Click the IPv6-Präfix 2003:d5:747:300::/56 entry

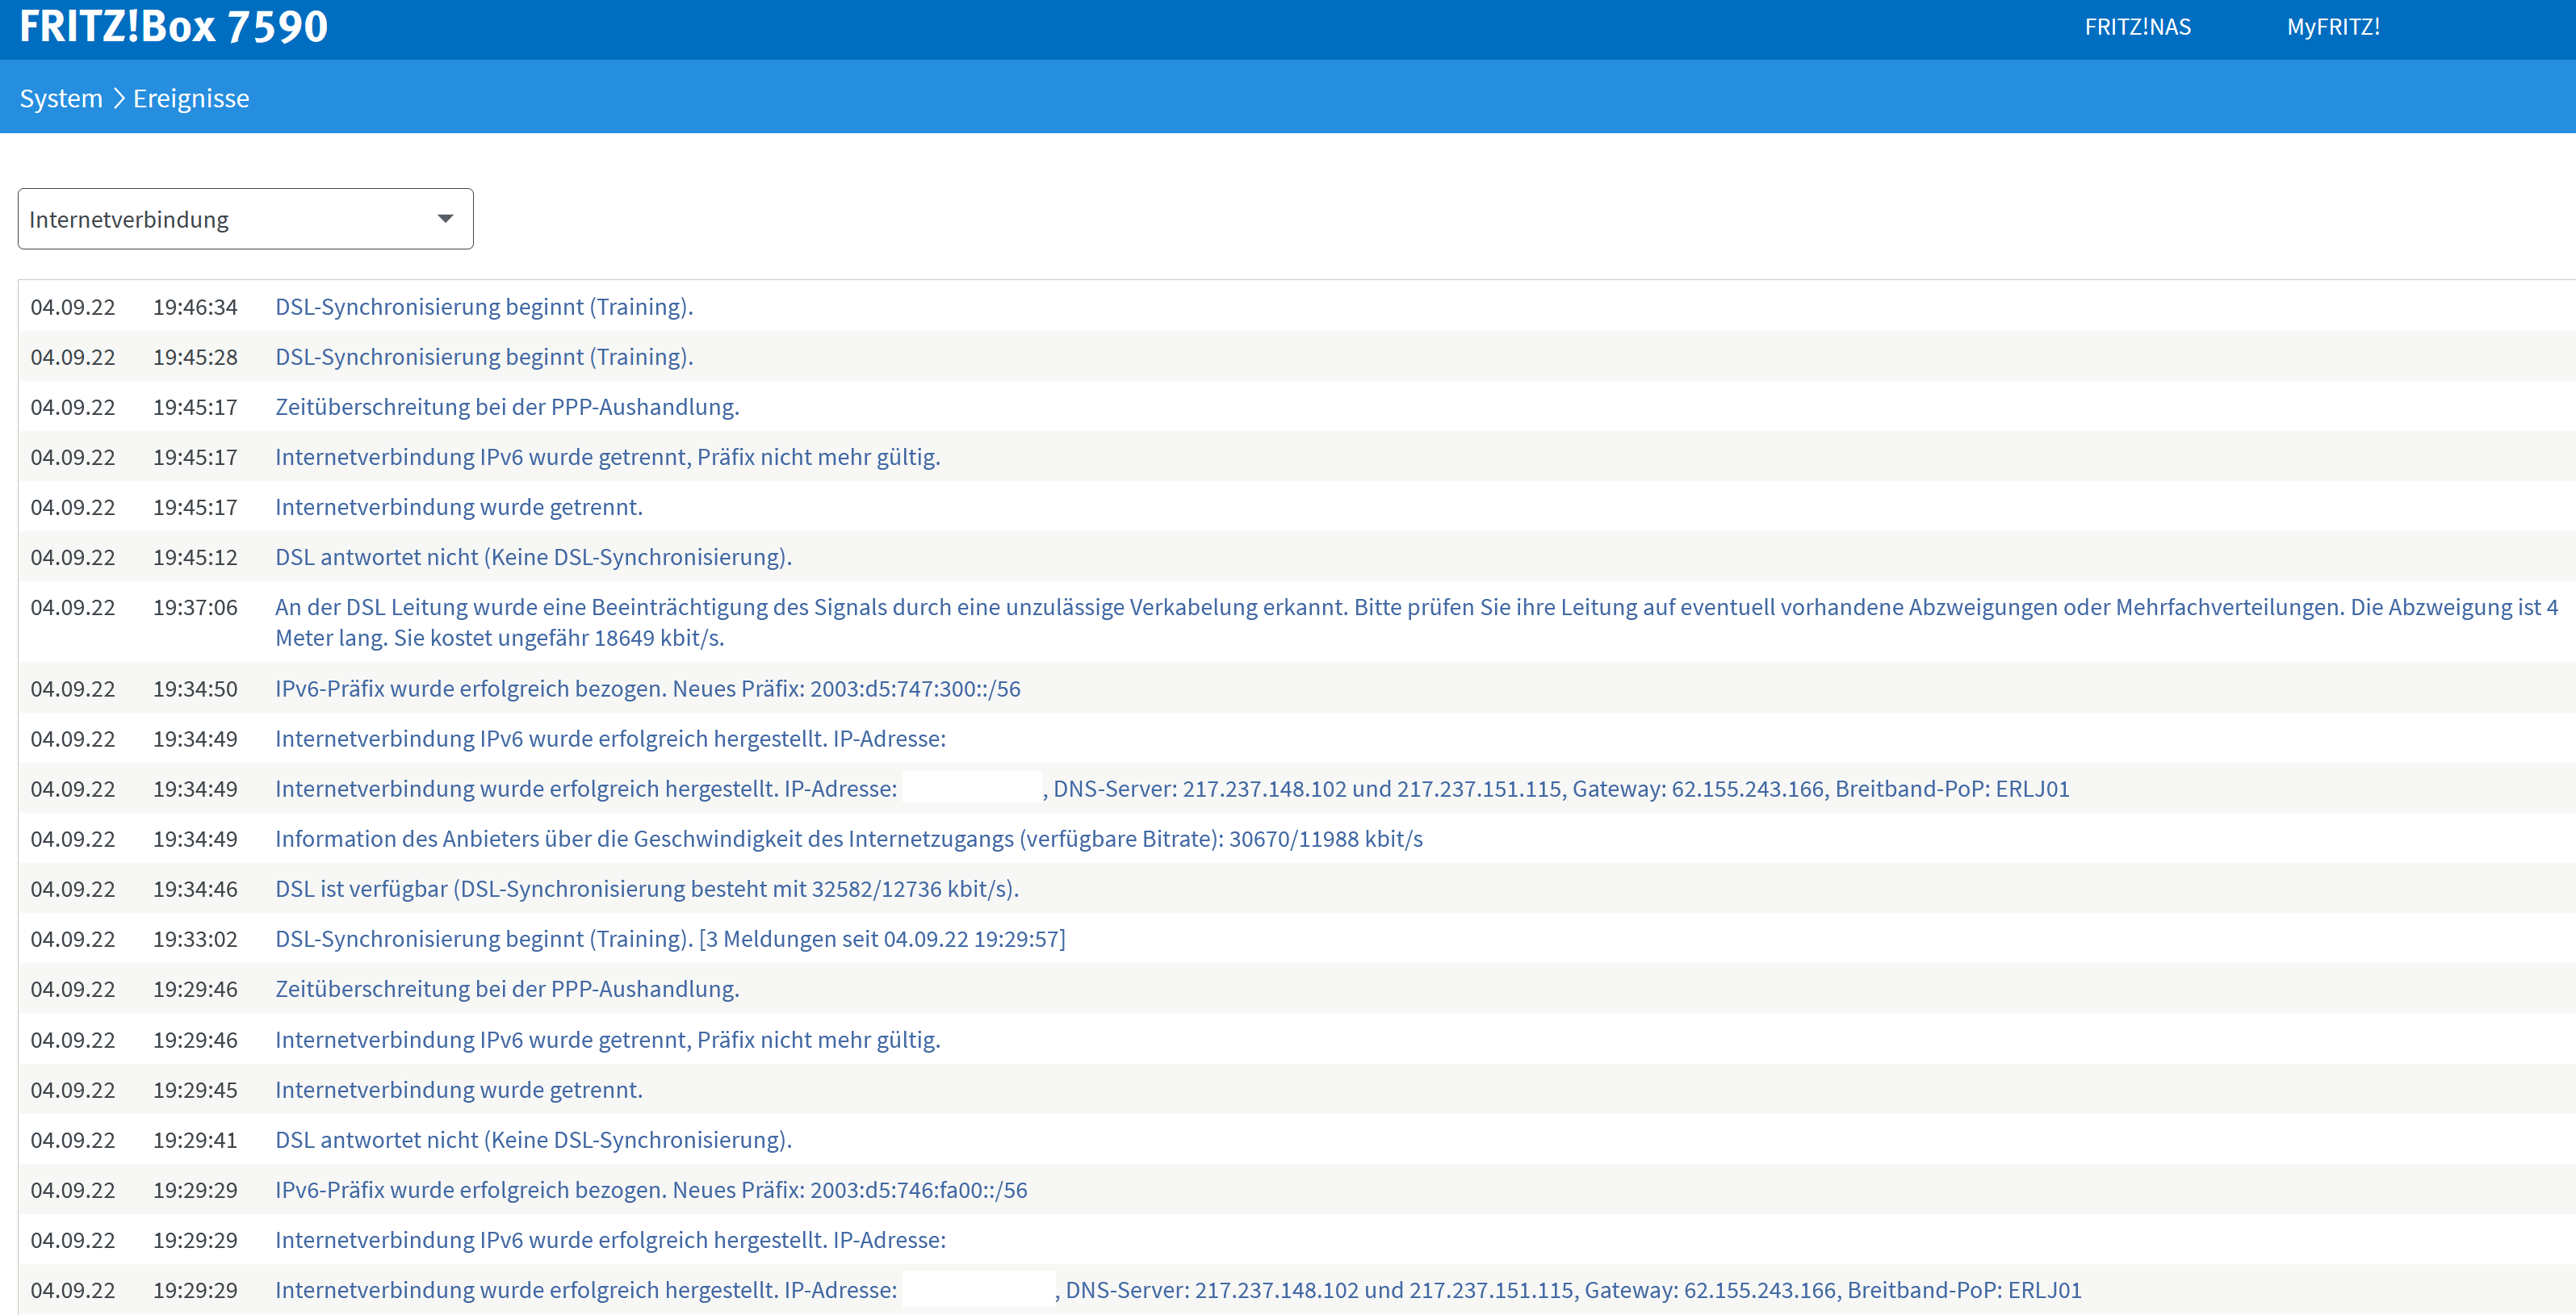tap(647, 689)
